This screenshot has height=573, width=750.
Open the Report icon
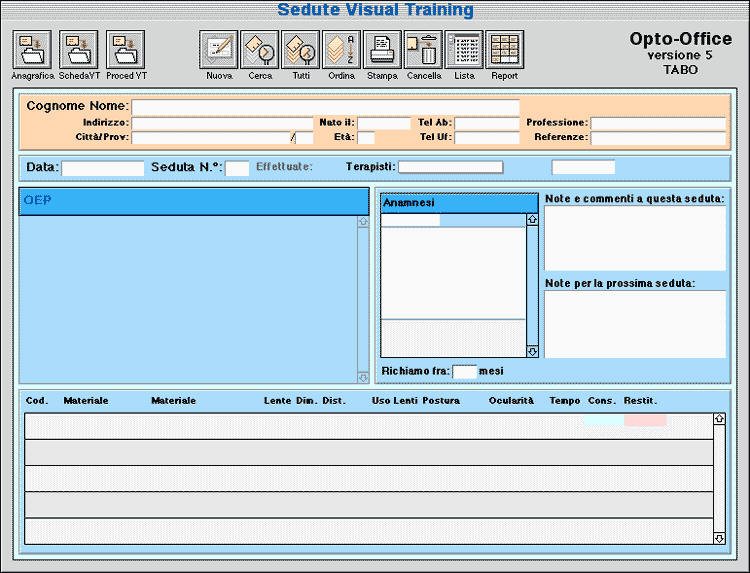pos(505,50)
